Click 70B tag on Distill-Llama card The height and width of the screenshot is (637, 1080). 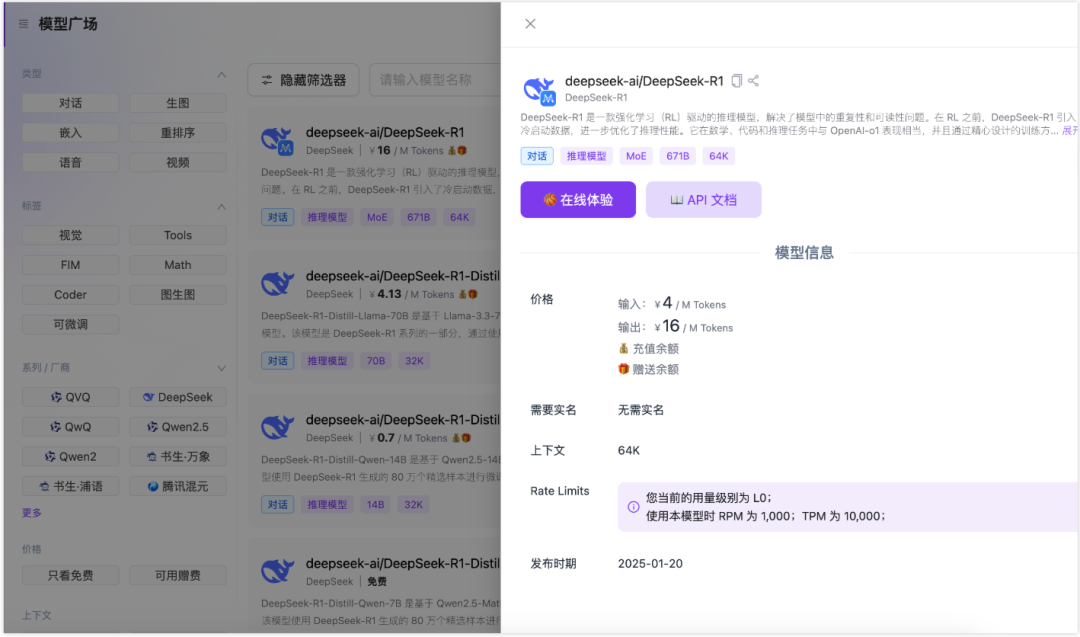(375, 361)
